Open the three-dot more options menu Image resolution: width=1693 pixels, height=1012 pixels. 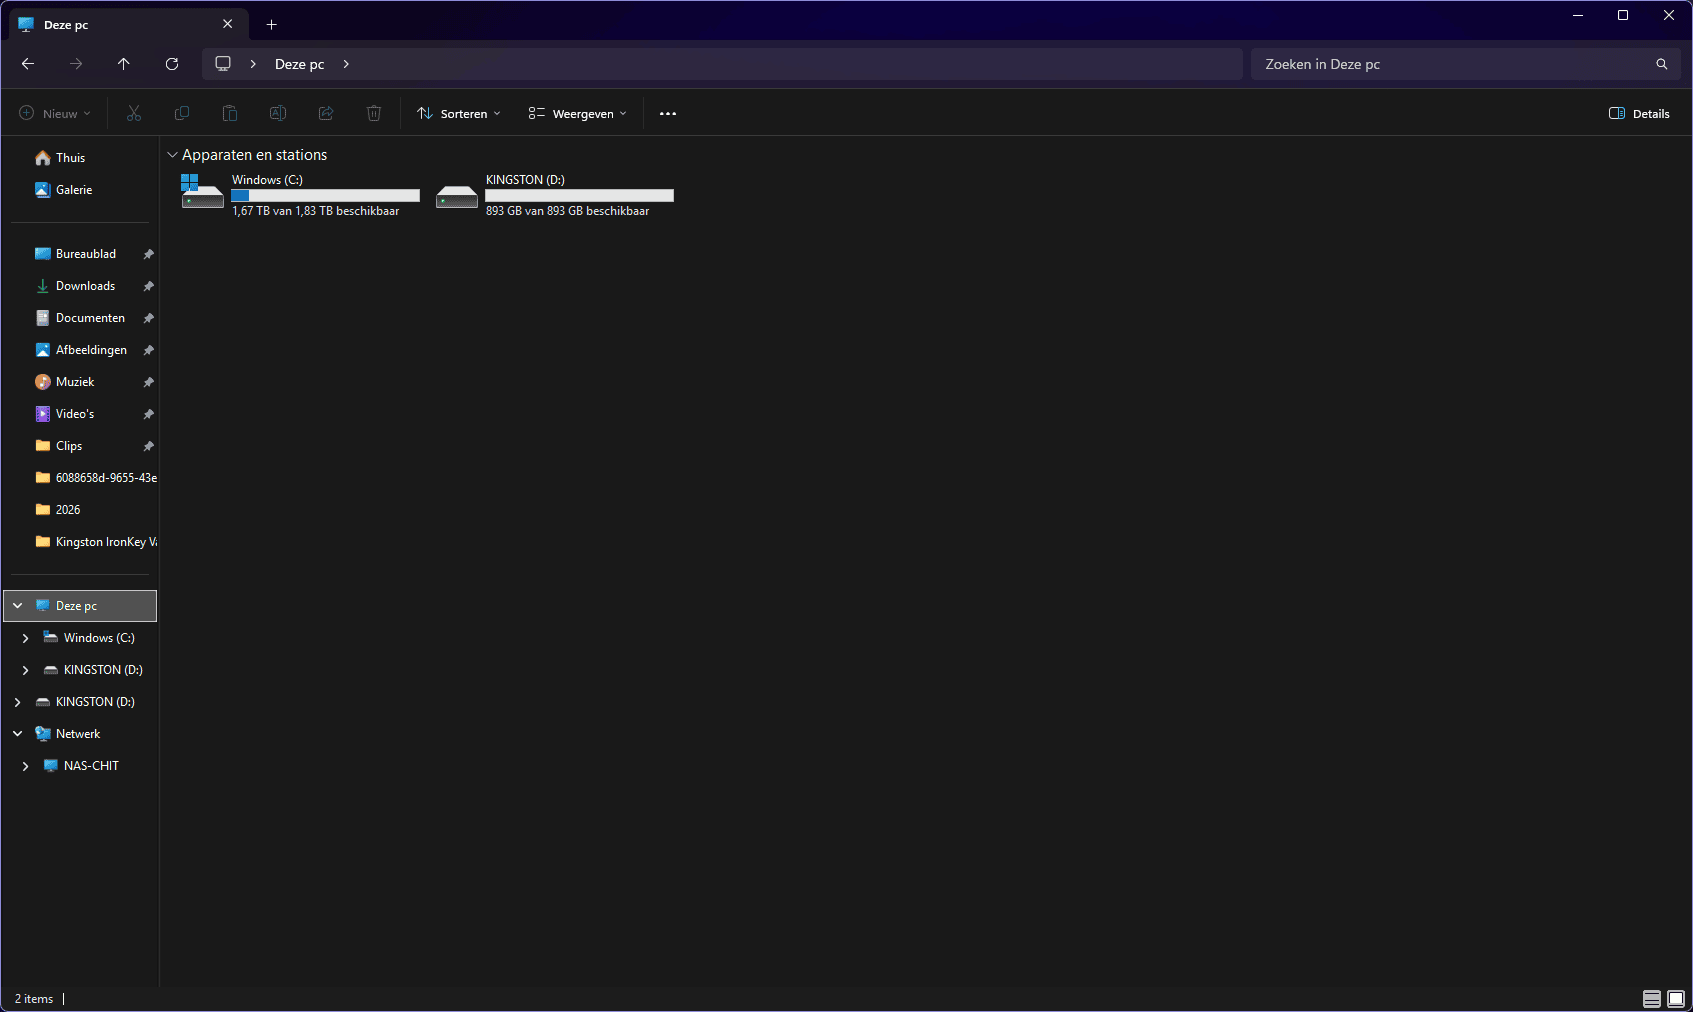coord(668,114)
